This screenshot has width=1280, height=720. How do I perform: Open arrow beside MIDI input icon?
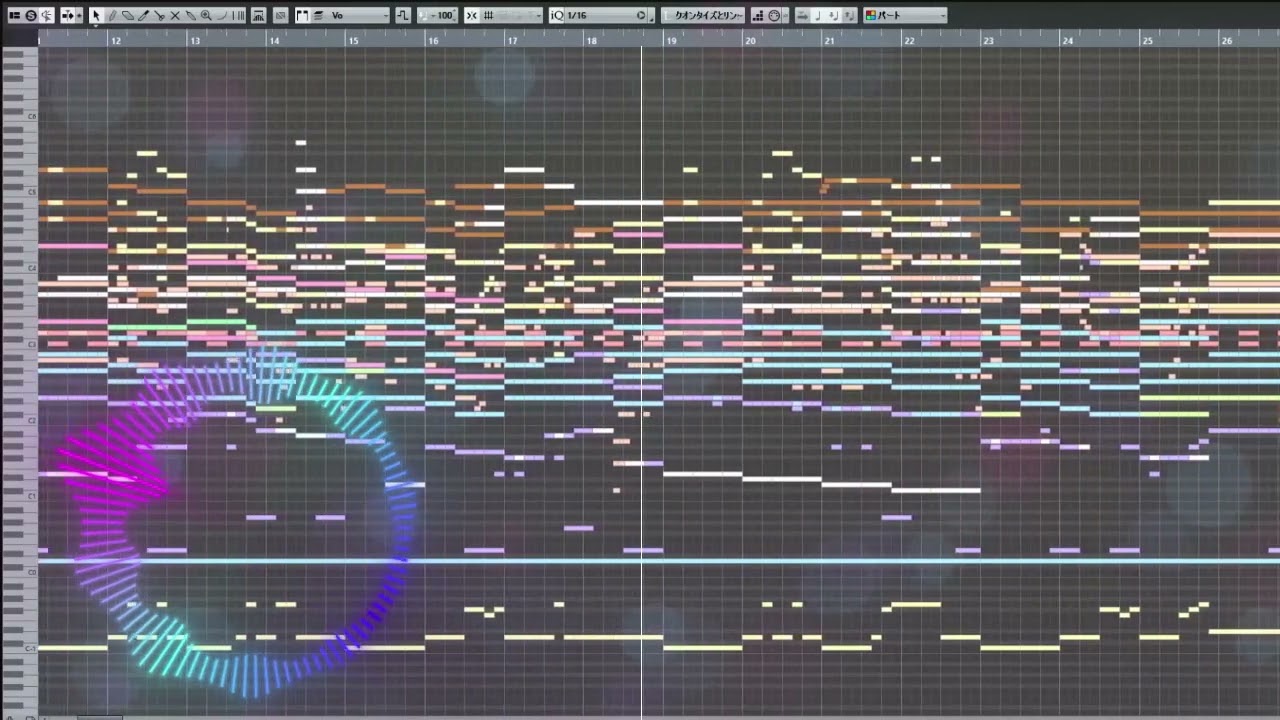[x=785, y=15]
